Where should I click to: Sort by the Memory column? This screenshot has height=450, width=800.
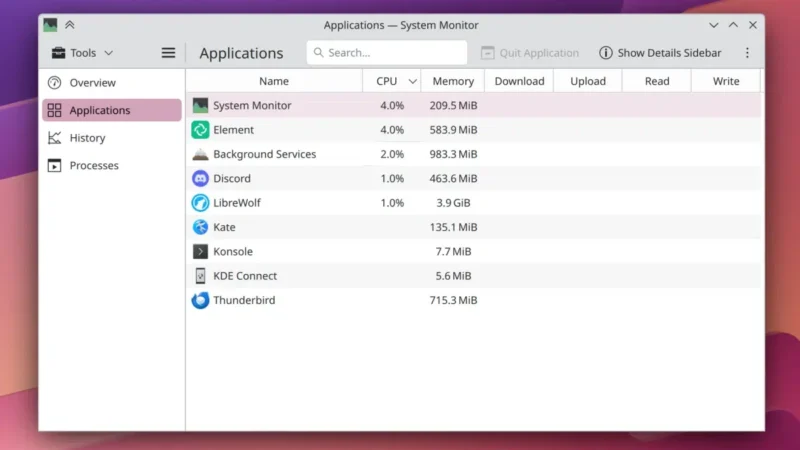point(453,81)
